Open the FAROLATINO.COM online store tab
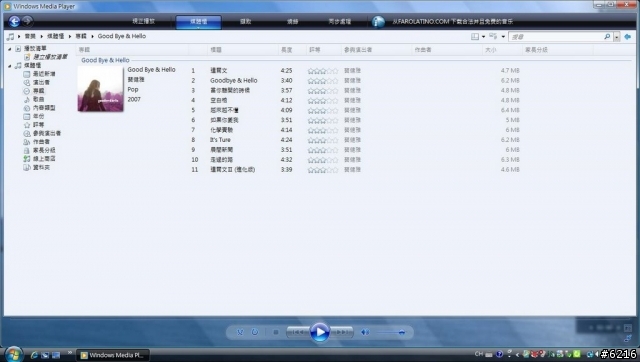Screen dimensions: 640x362 coord(452,22)
